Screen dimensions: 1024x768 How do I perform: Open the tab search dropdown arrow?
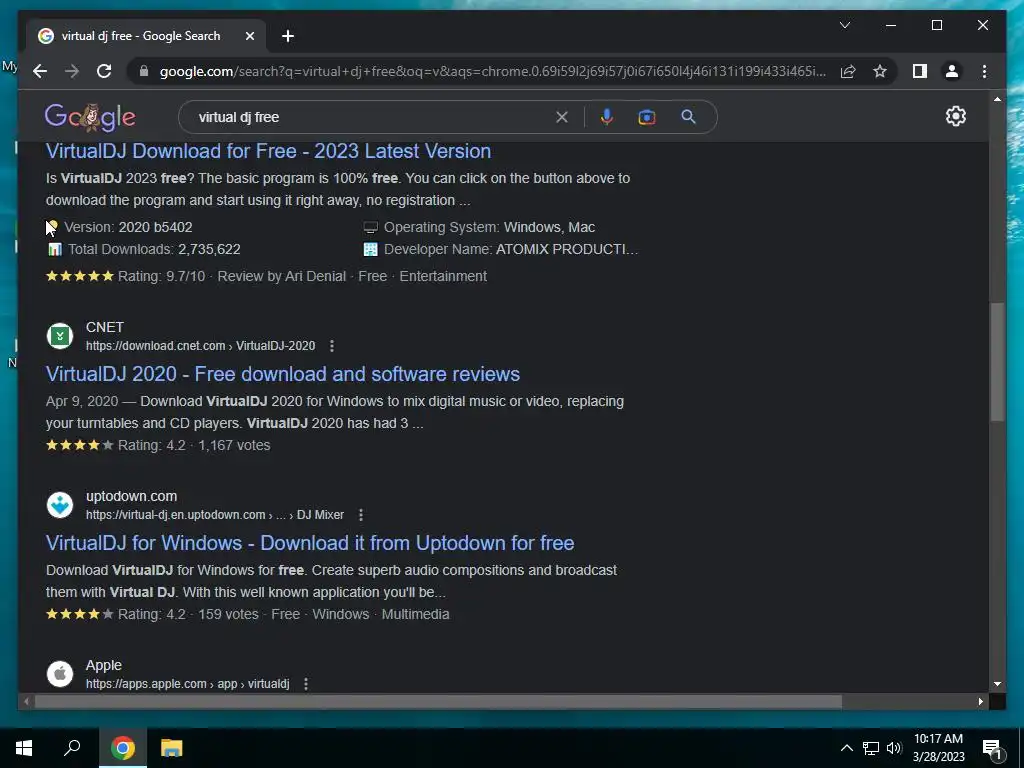tap(844, 25)
